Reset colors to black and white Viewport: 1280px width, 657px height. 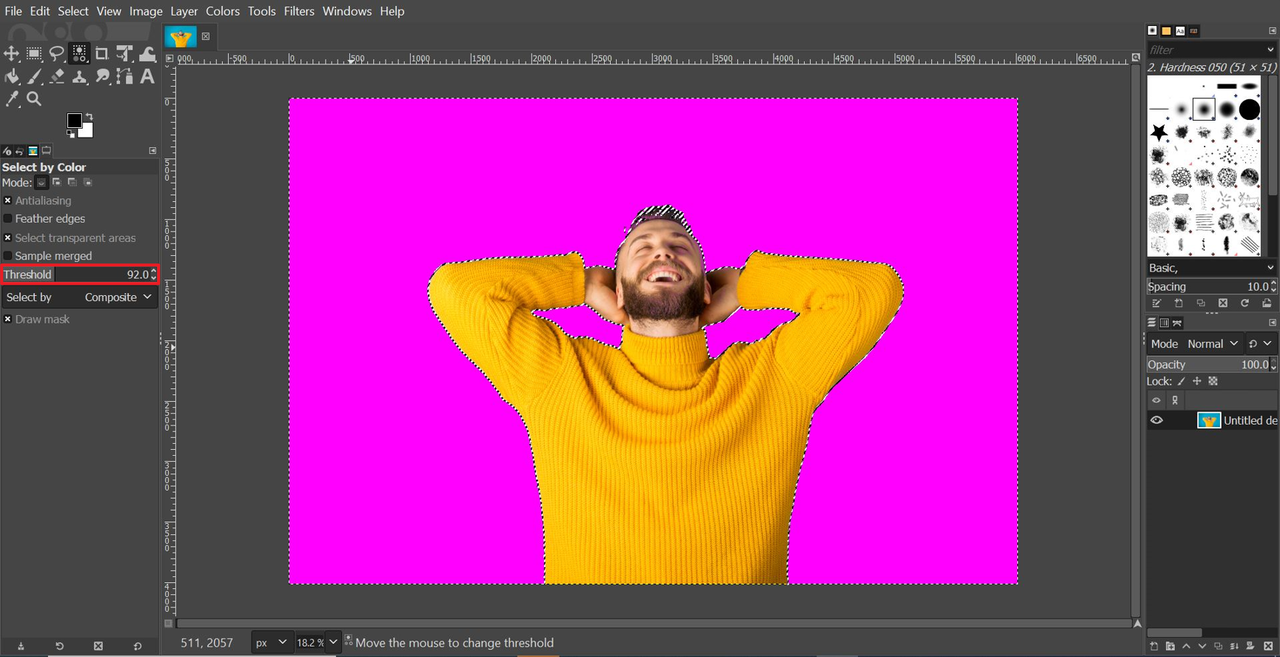click(70, 135)
